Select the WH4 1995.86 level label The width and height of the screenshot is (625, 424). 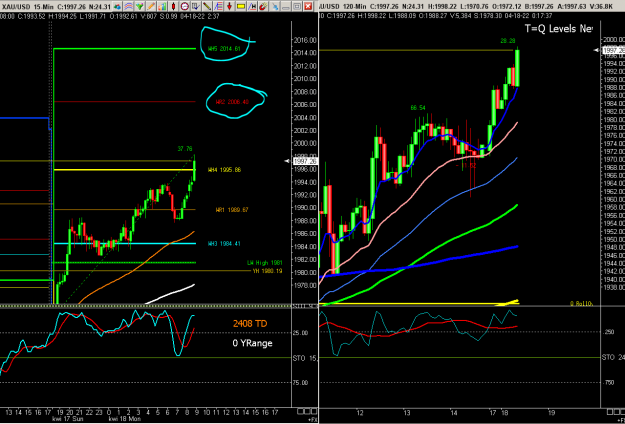224,170
